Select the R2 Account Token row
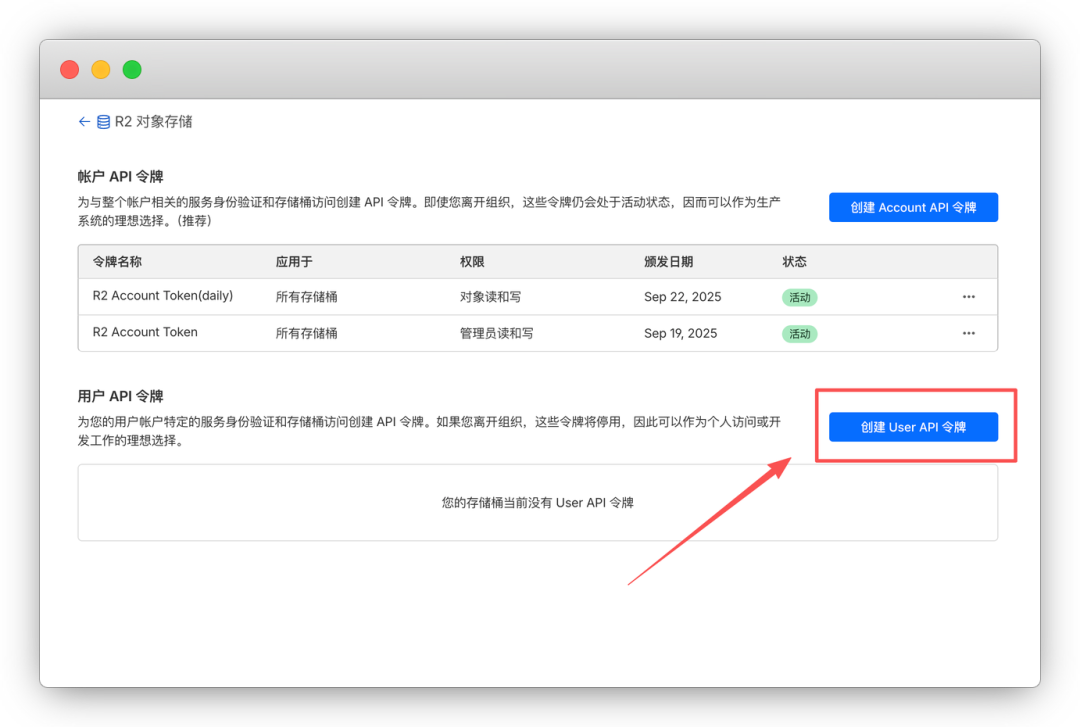Viewport: 1080px width, 727px height. click(400, 333)
